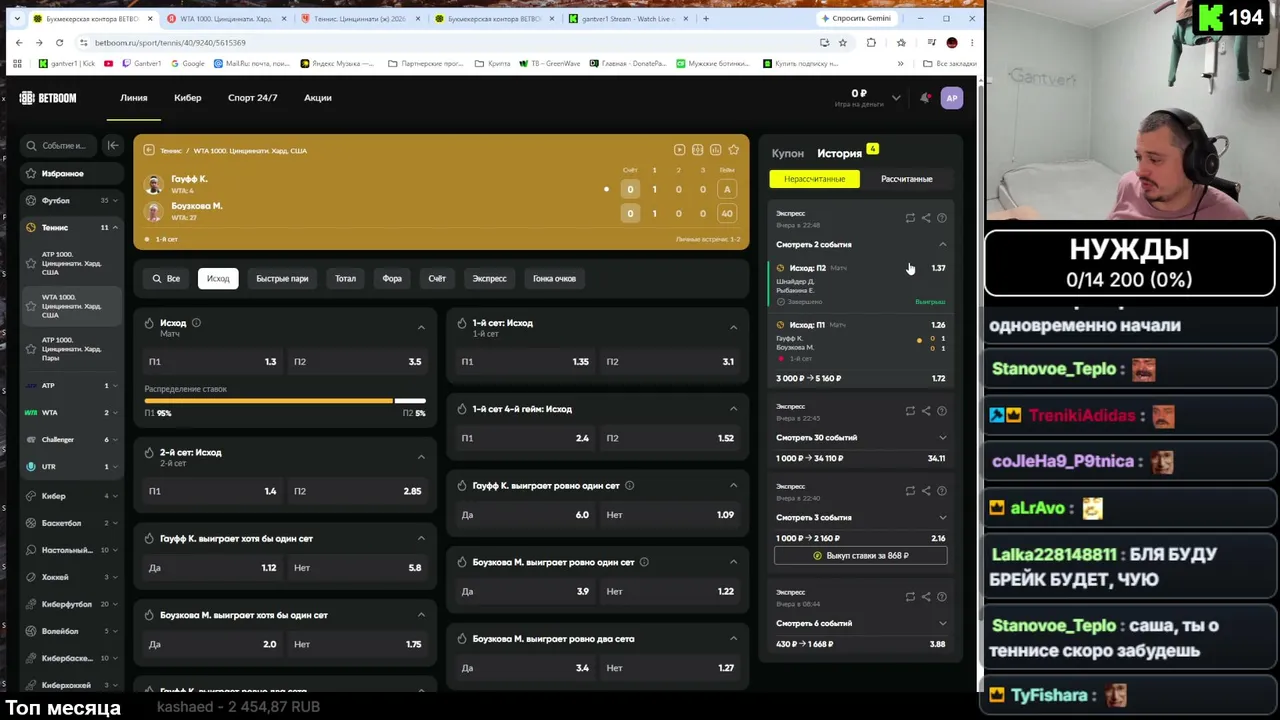1280x720 pixels.
Task: Pin the 2-й сет: Исход market
Action: (x=149, y=453)
